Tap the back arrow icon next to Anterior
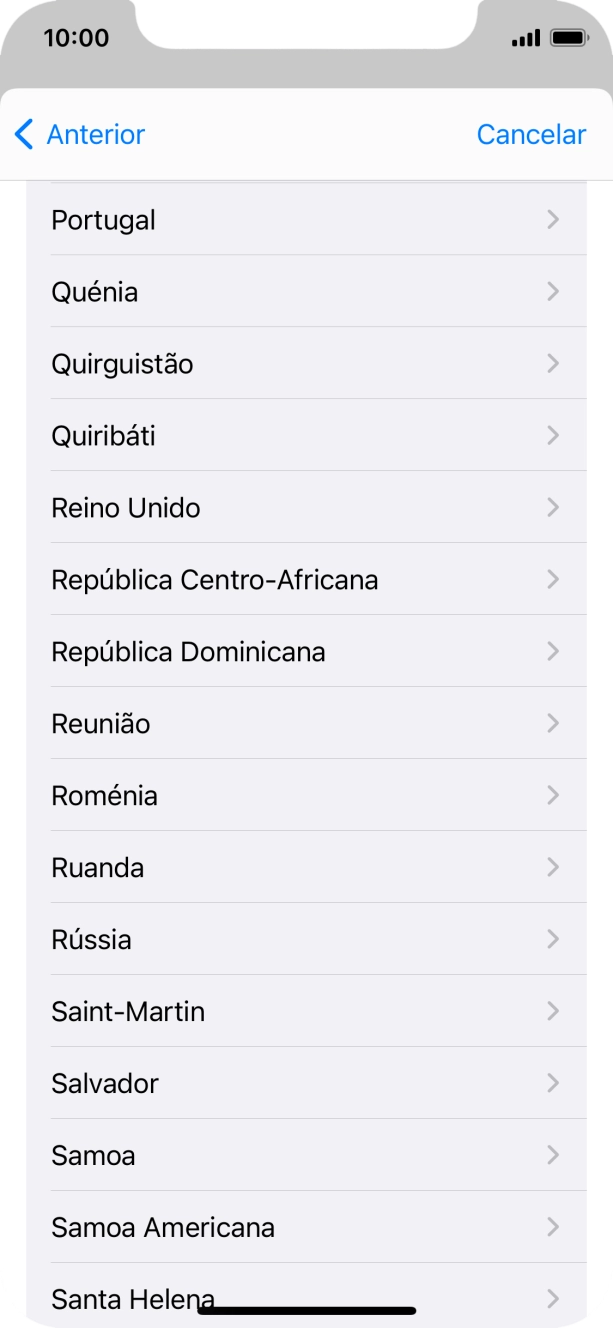 click(25, 134)
